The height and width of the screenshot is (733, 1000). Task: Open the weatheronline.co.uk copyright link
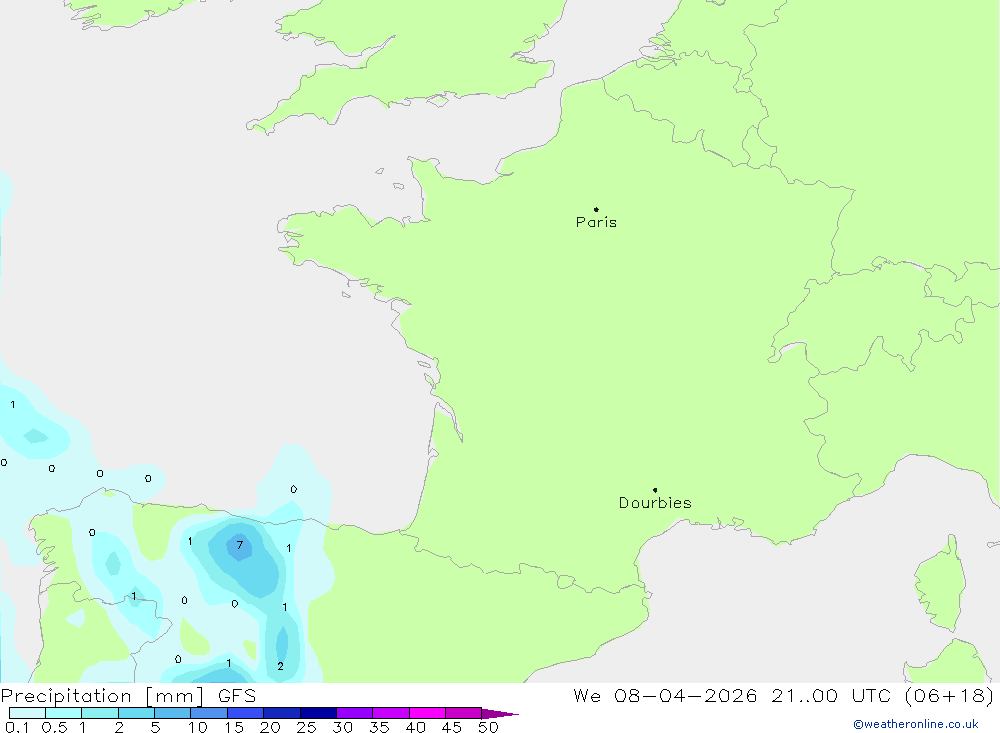[916, 724]
